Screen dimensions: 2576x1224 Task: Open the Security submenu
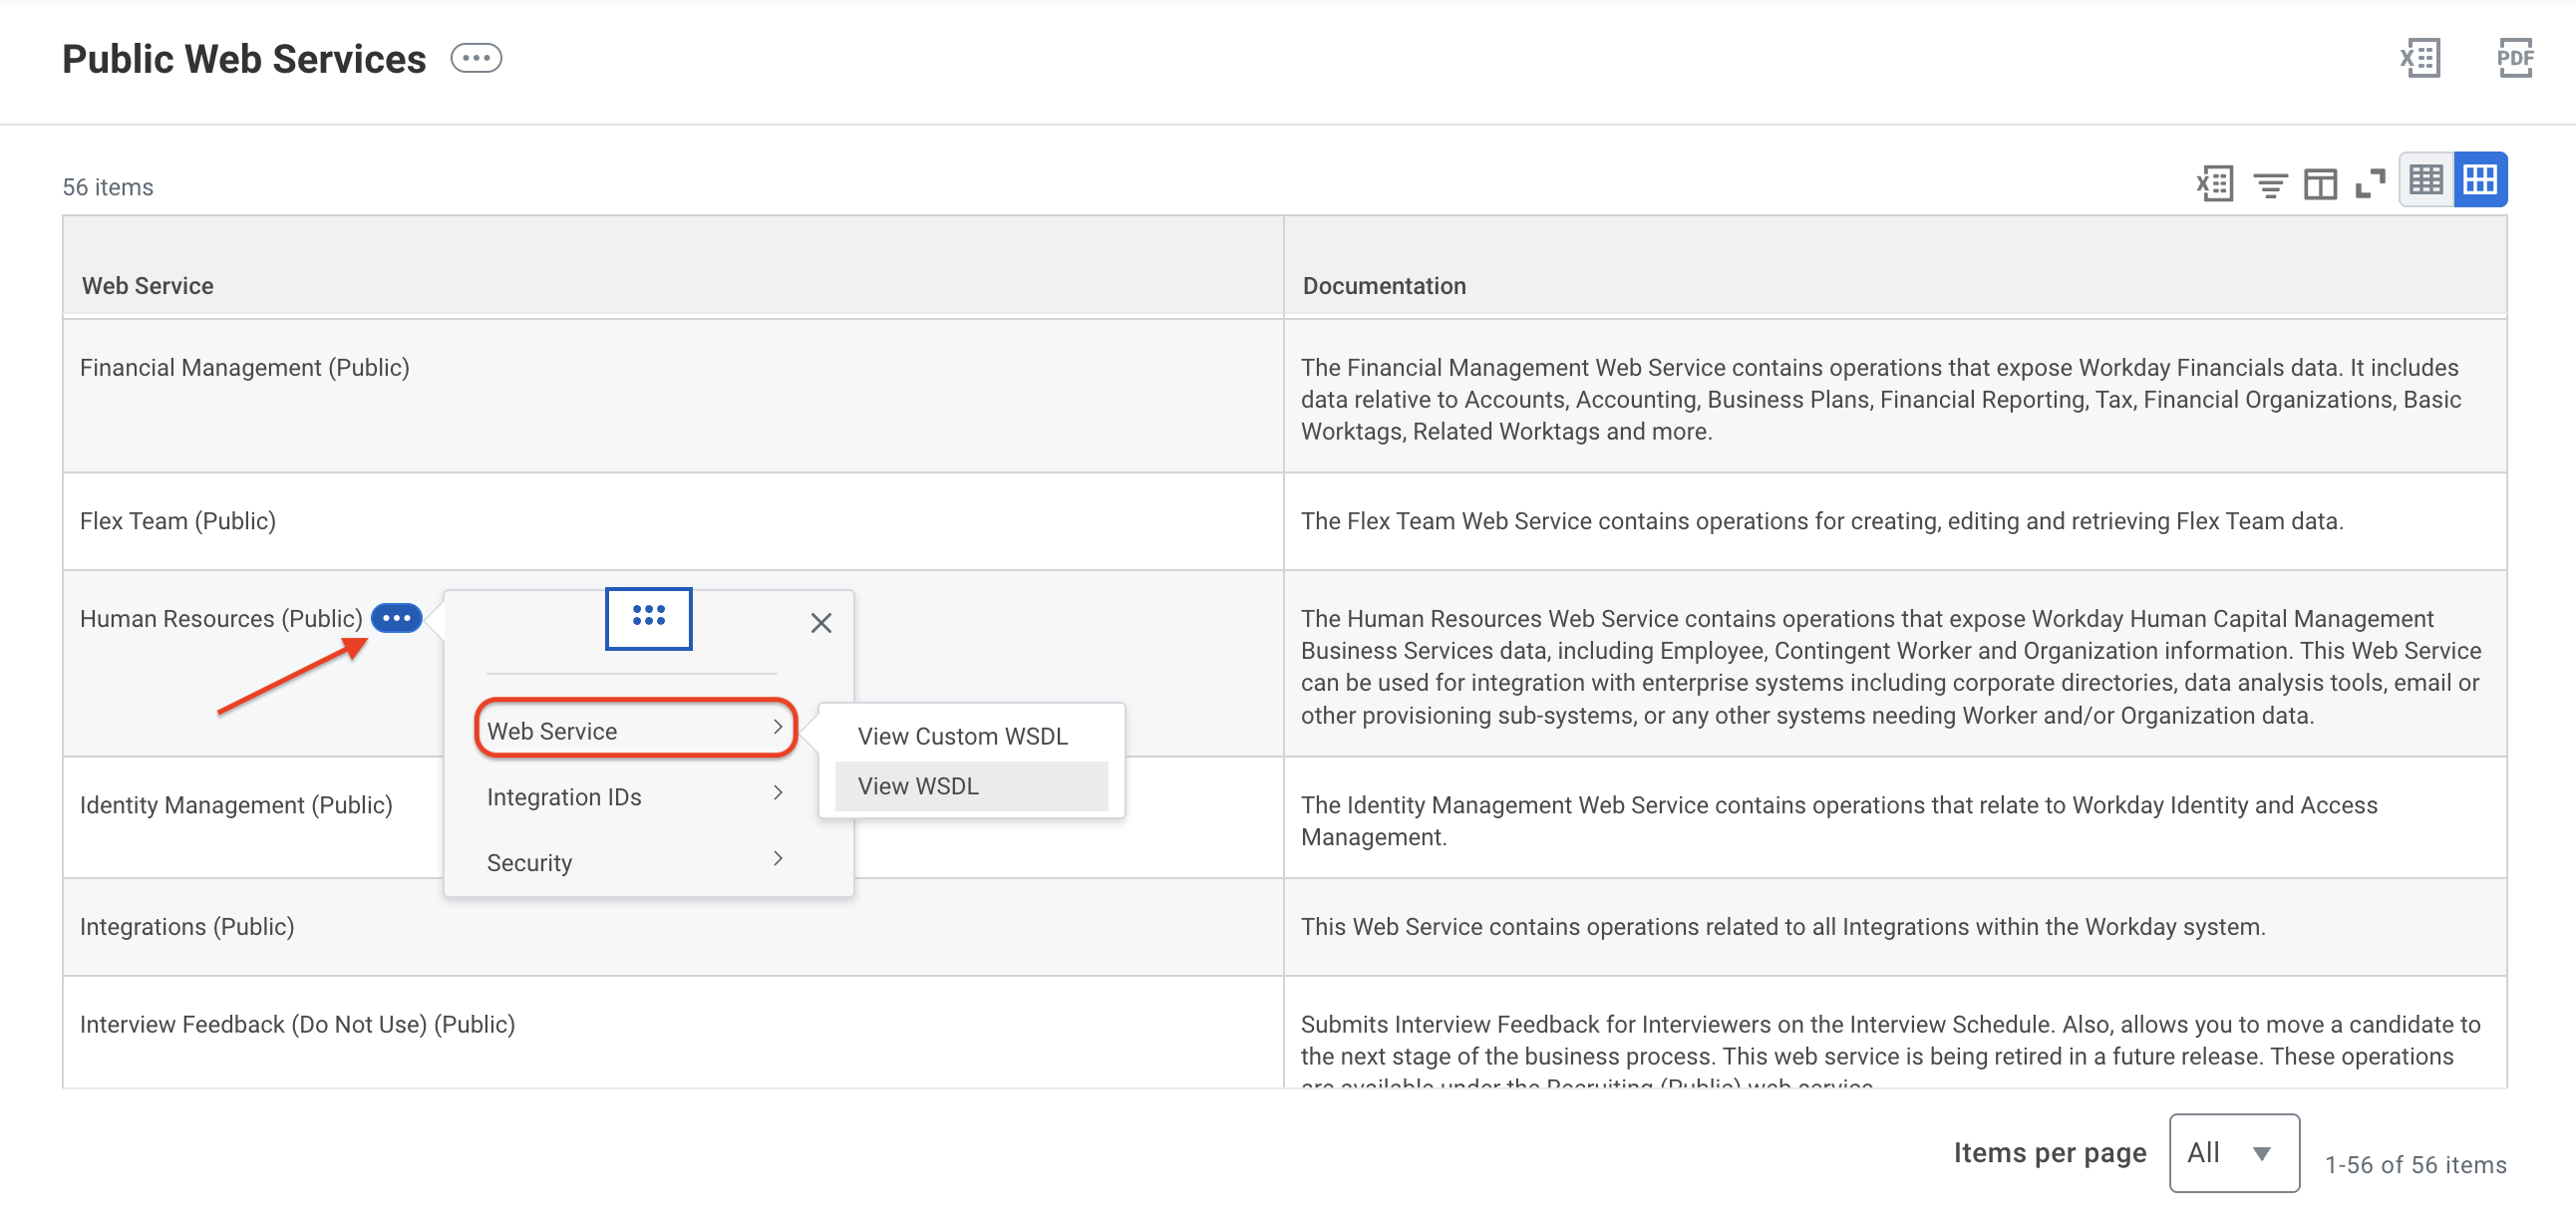[x=635, y=861]
